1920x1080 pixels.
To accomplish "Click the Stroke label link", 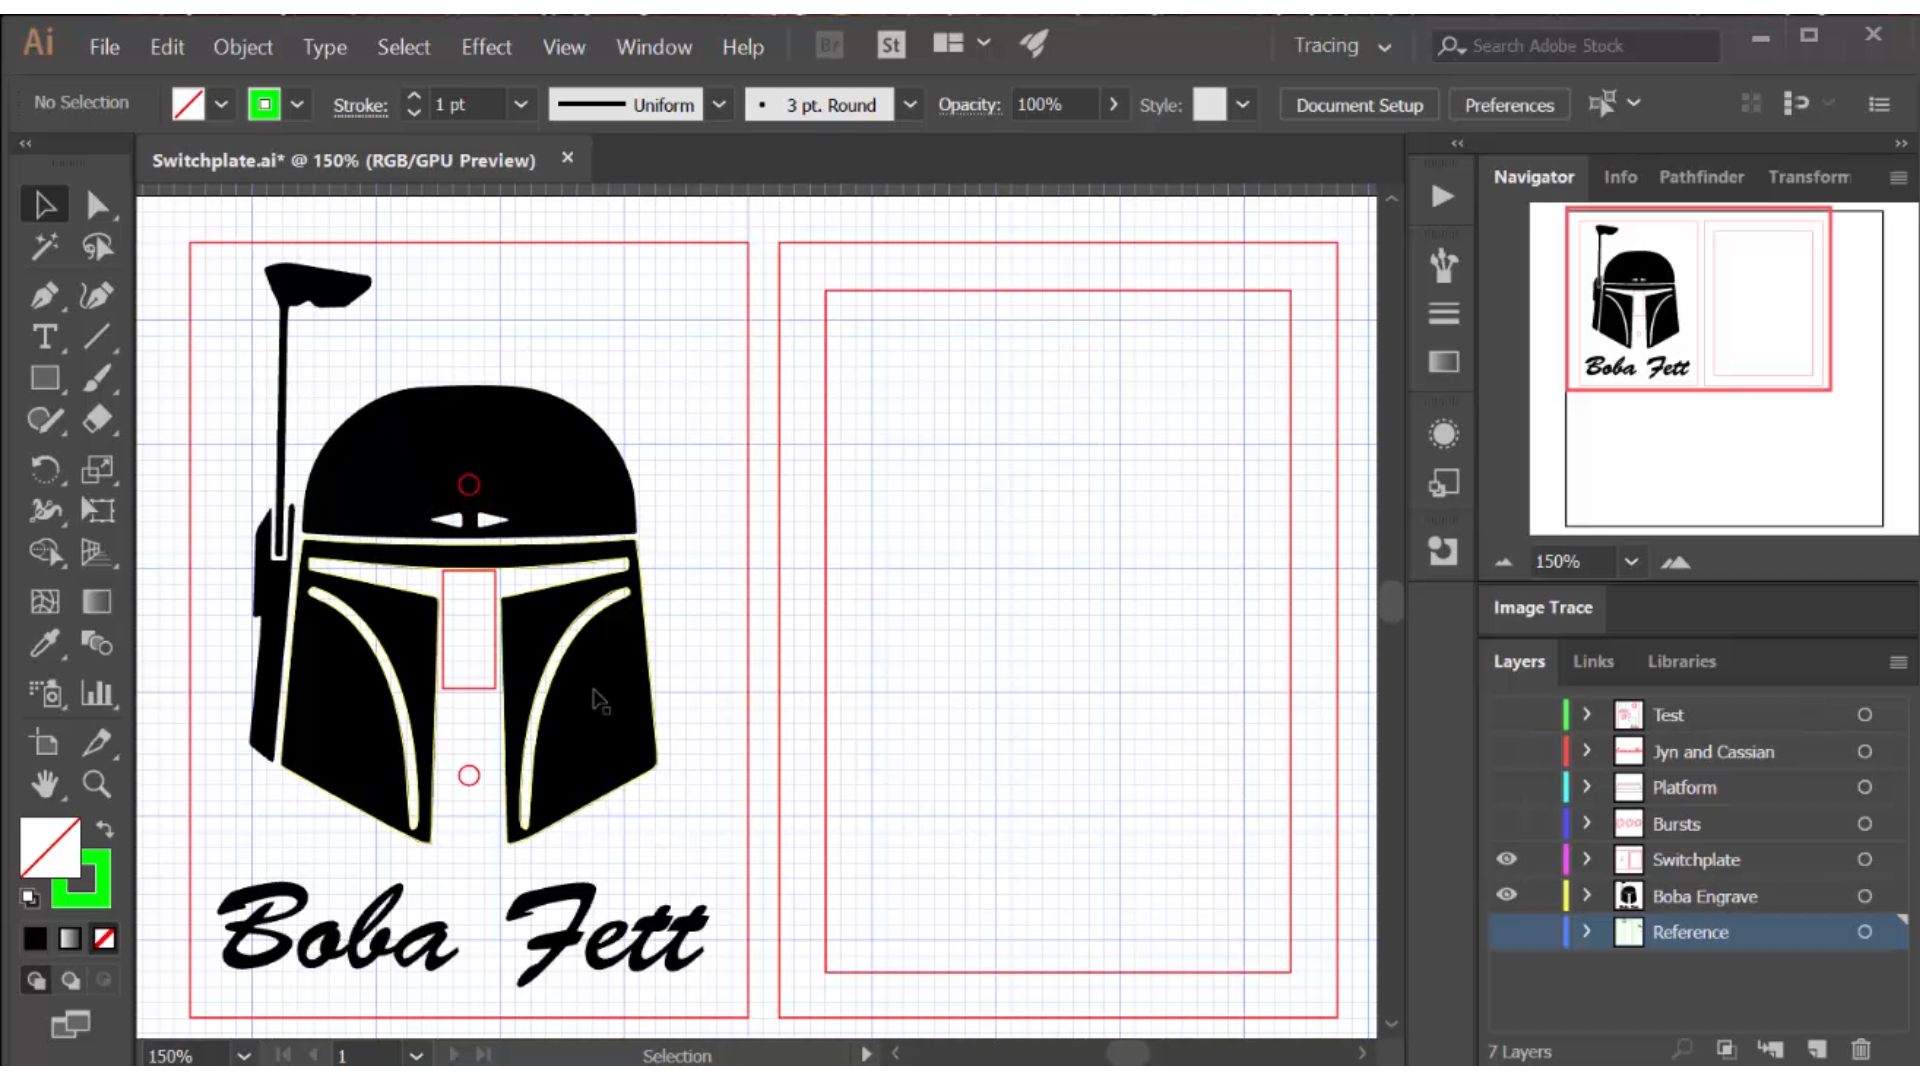I will click(x=360, y=105).
